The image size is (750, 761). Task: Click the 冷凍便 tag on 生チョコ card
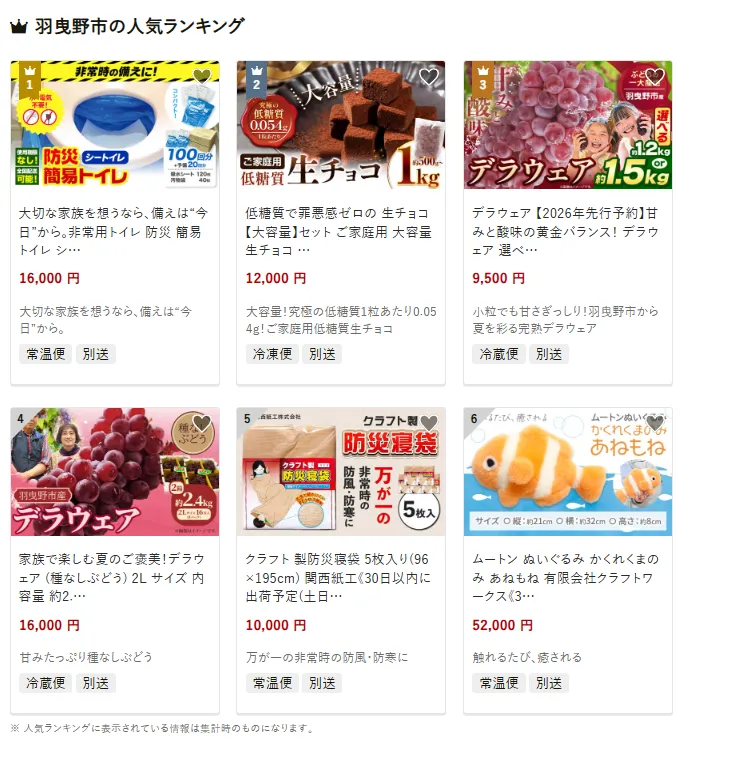tap(272, 354)
